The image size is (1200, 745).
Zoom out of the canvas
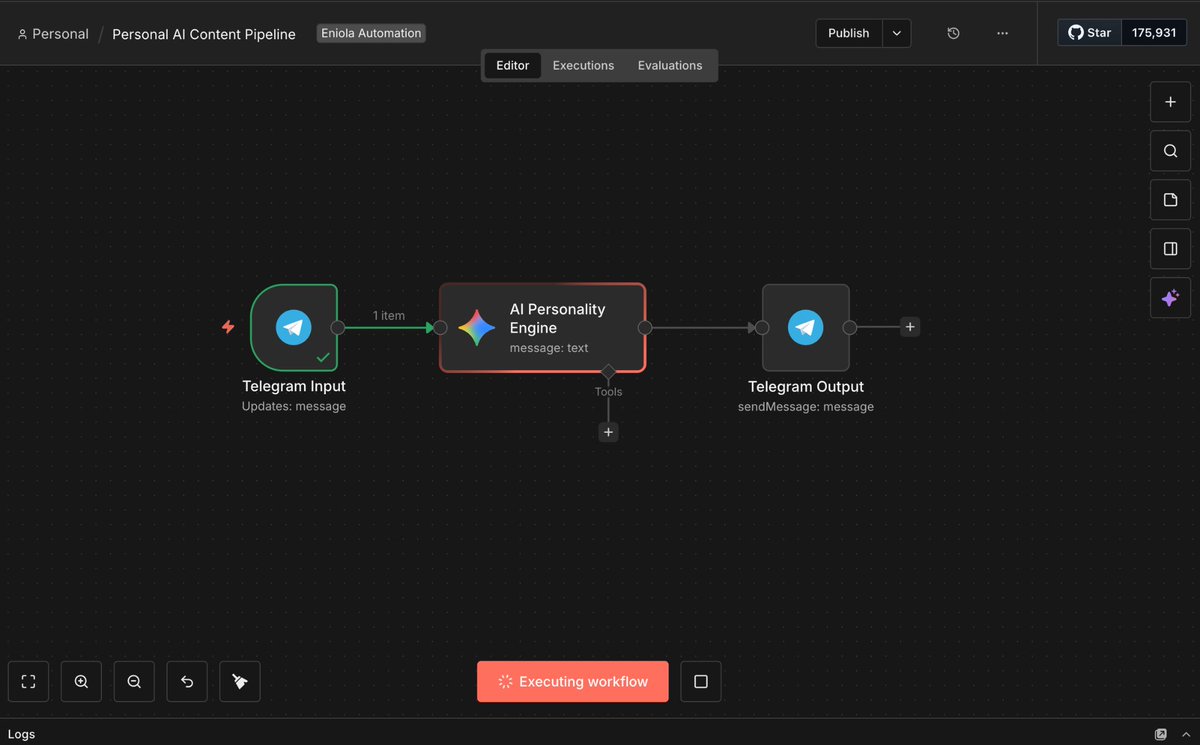click(134, 682)
